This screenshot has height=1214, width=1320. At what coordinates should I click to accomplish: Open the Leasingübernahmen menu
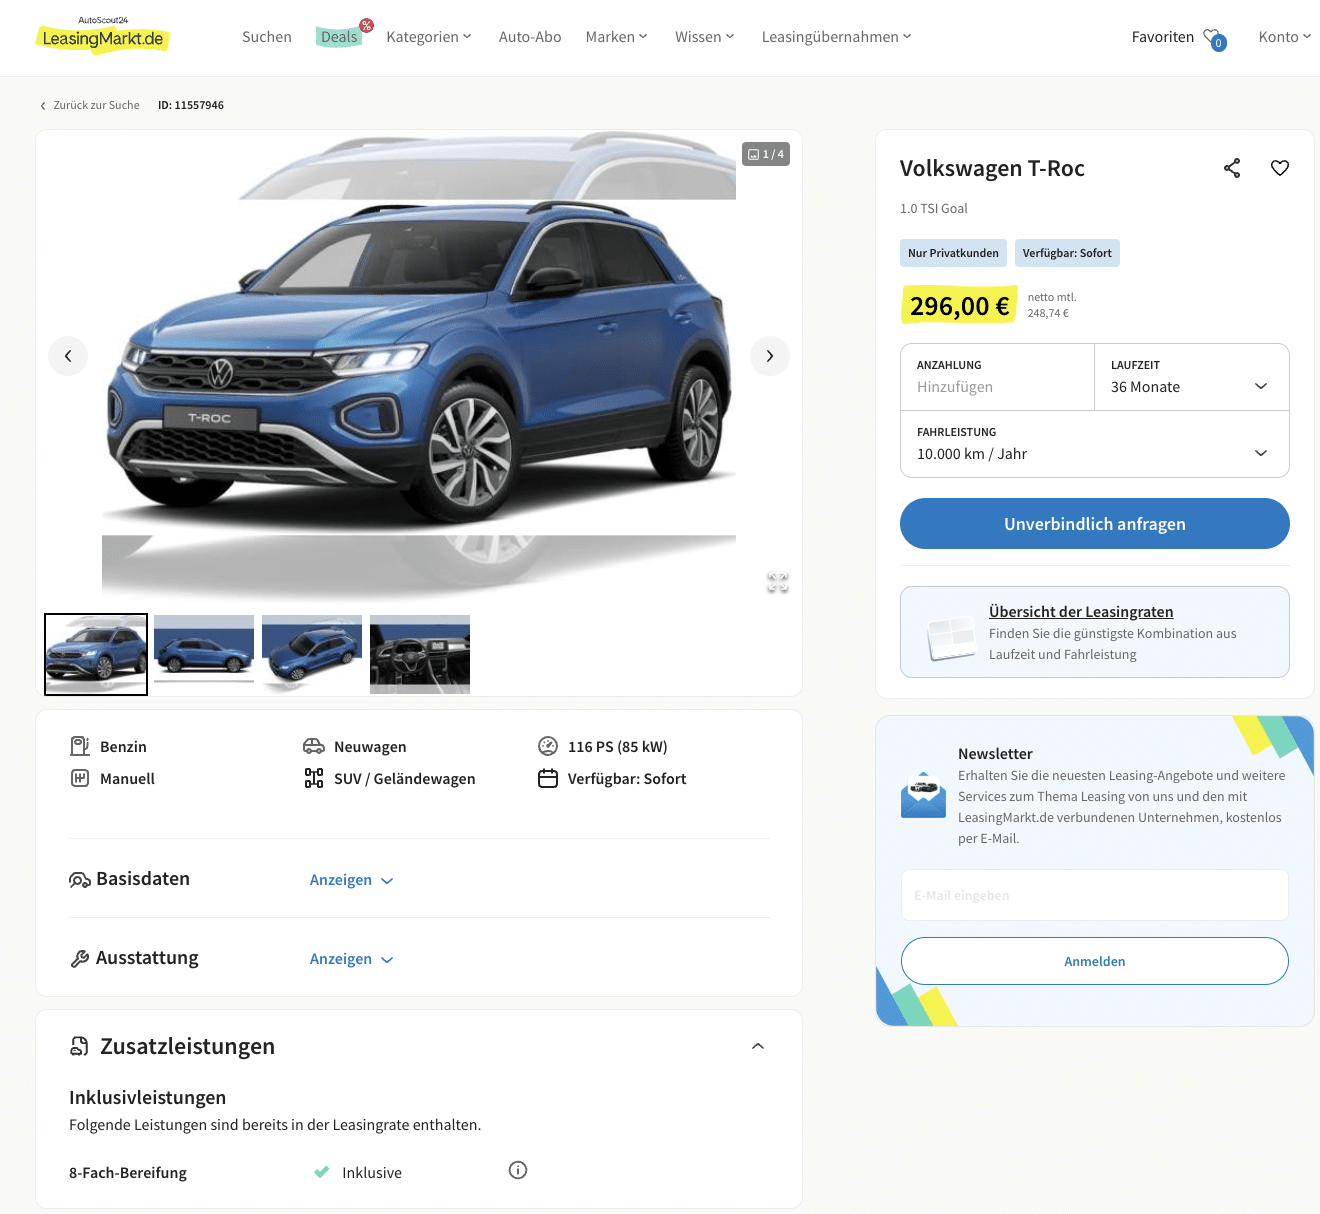click(837, 37)
